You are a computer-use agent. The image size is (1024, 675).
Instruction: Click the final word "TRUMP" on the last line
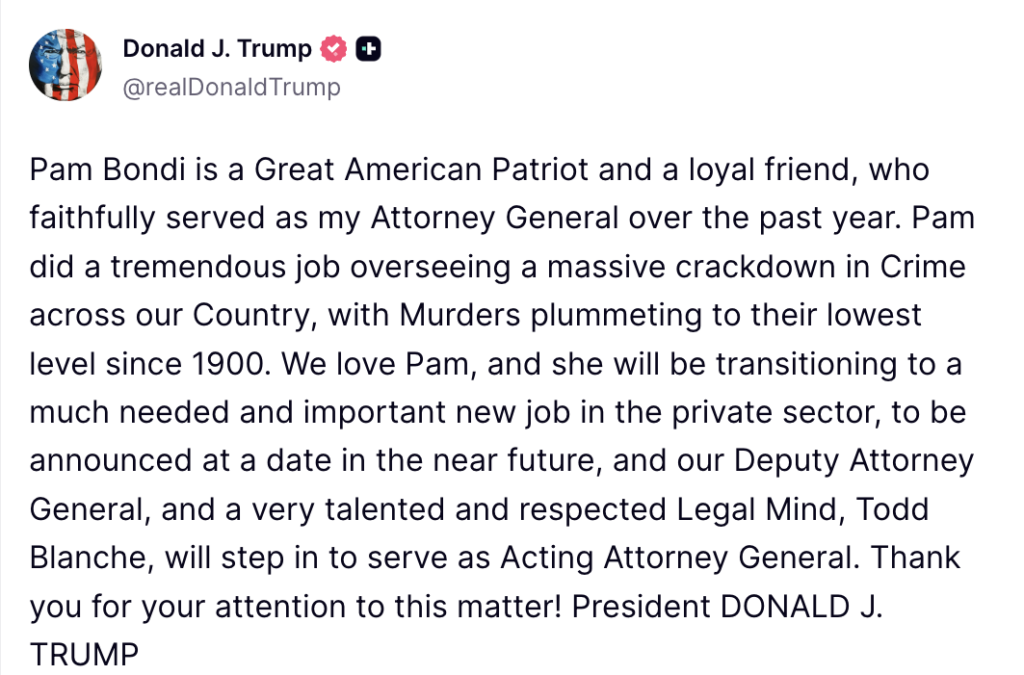(83, 654)
